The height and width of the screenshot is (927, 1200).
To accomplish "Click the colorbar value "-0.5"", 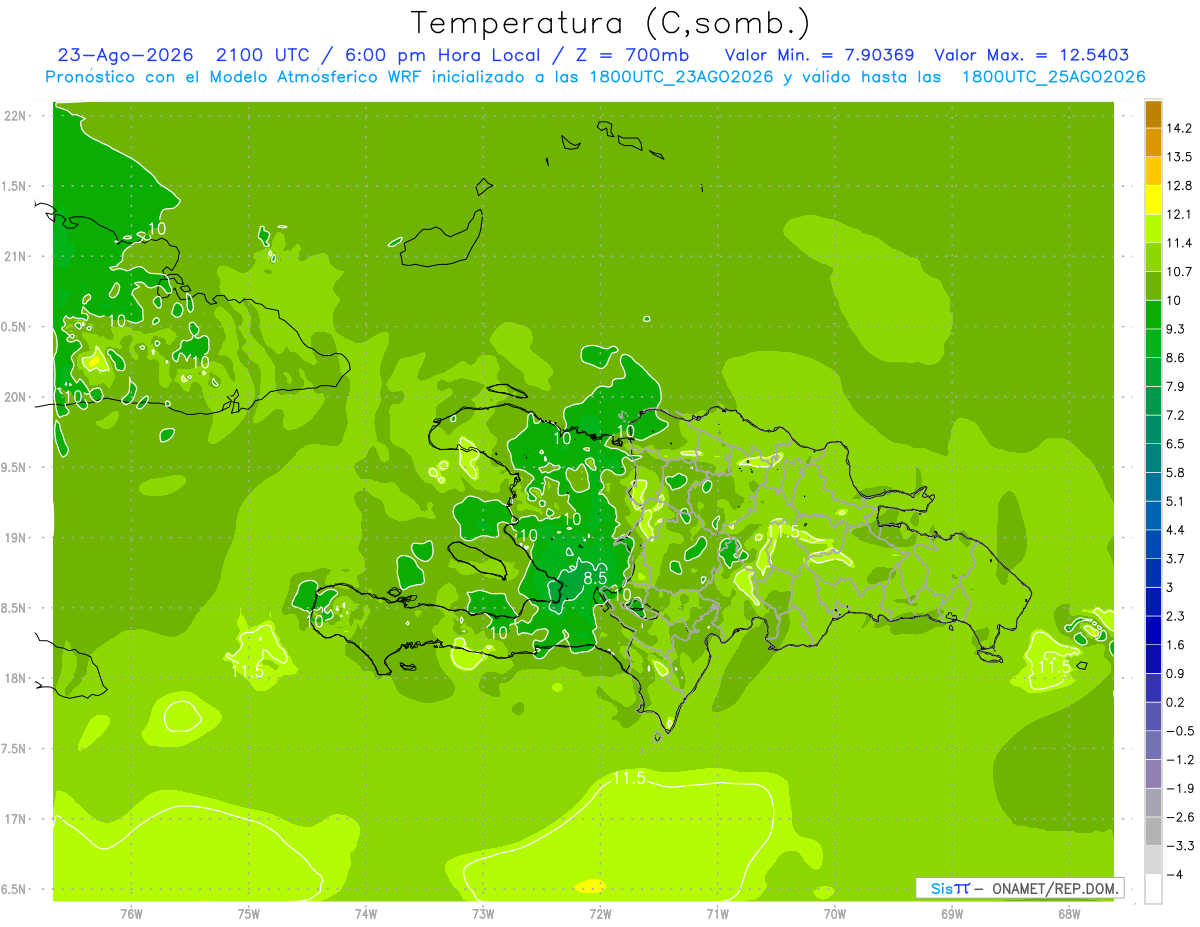I will pos(1180,731).
